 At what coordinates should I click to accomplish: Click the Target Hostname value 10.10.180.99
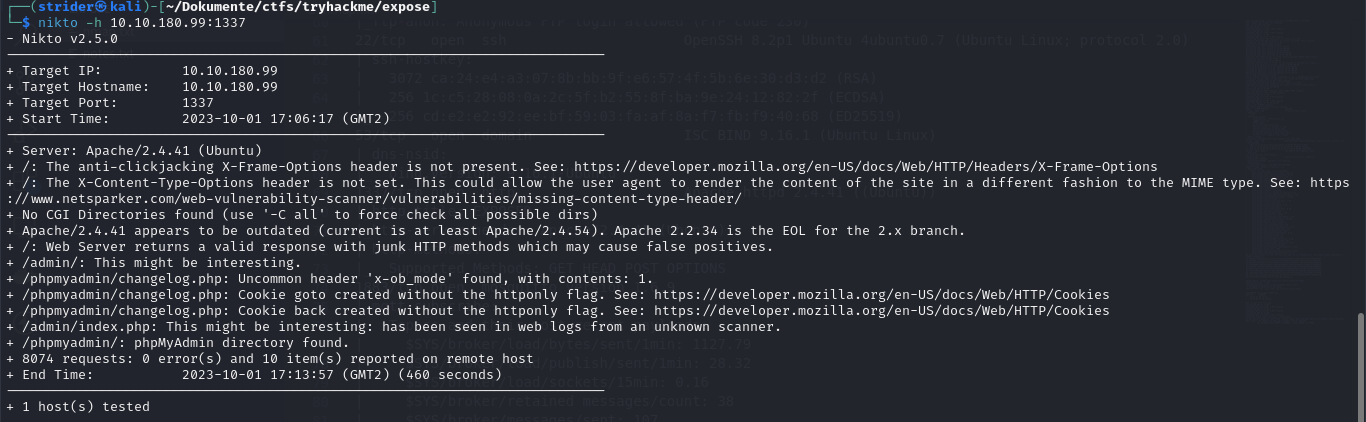coord(230,87)
